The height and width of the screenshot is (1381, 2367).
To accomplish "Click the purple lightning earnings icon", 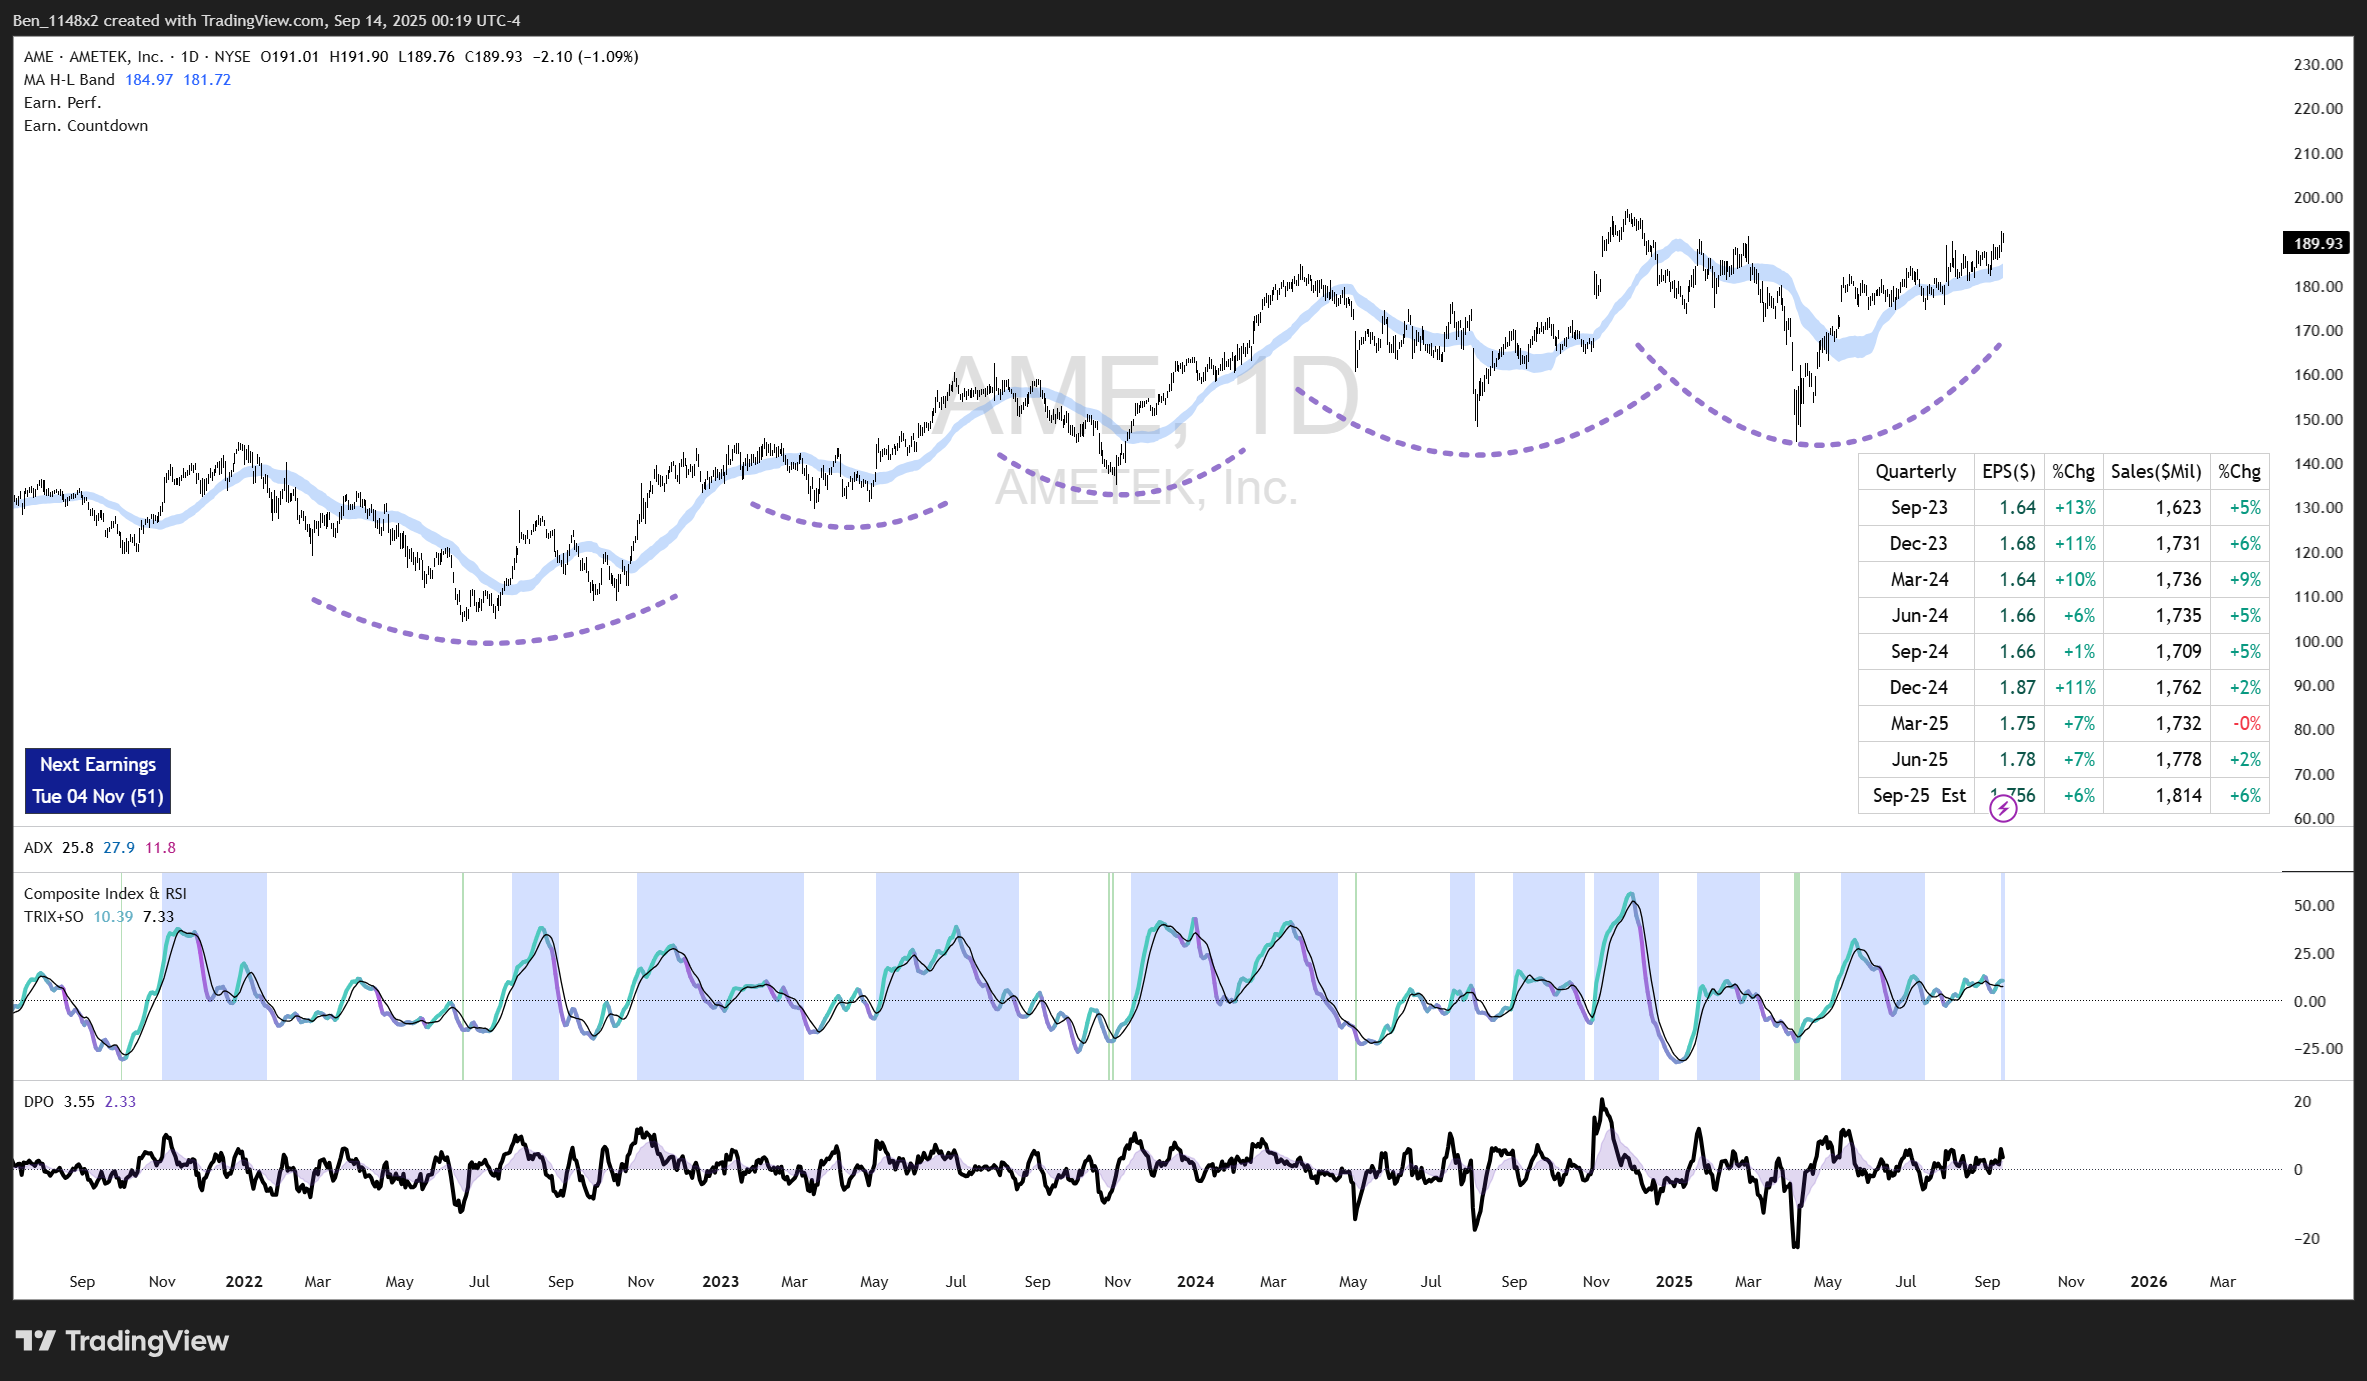I will [x=2003, y=809].
